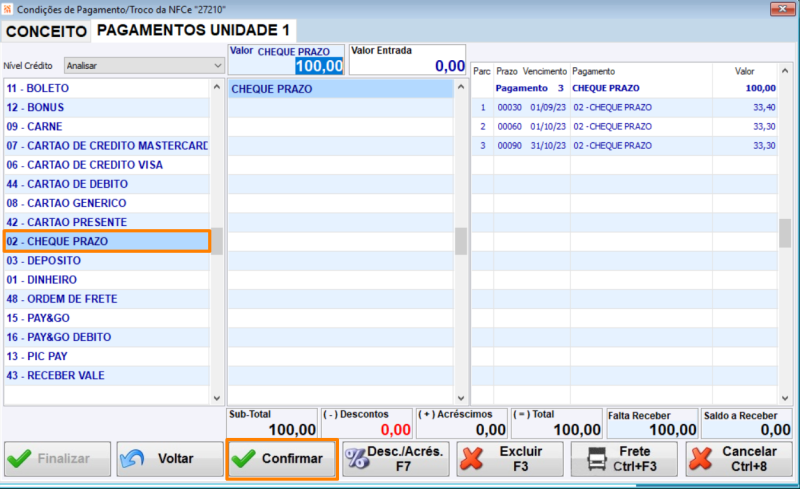
Task: Click the Frete Ctrl+F3 button label
Action: [x=635, y=458]
